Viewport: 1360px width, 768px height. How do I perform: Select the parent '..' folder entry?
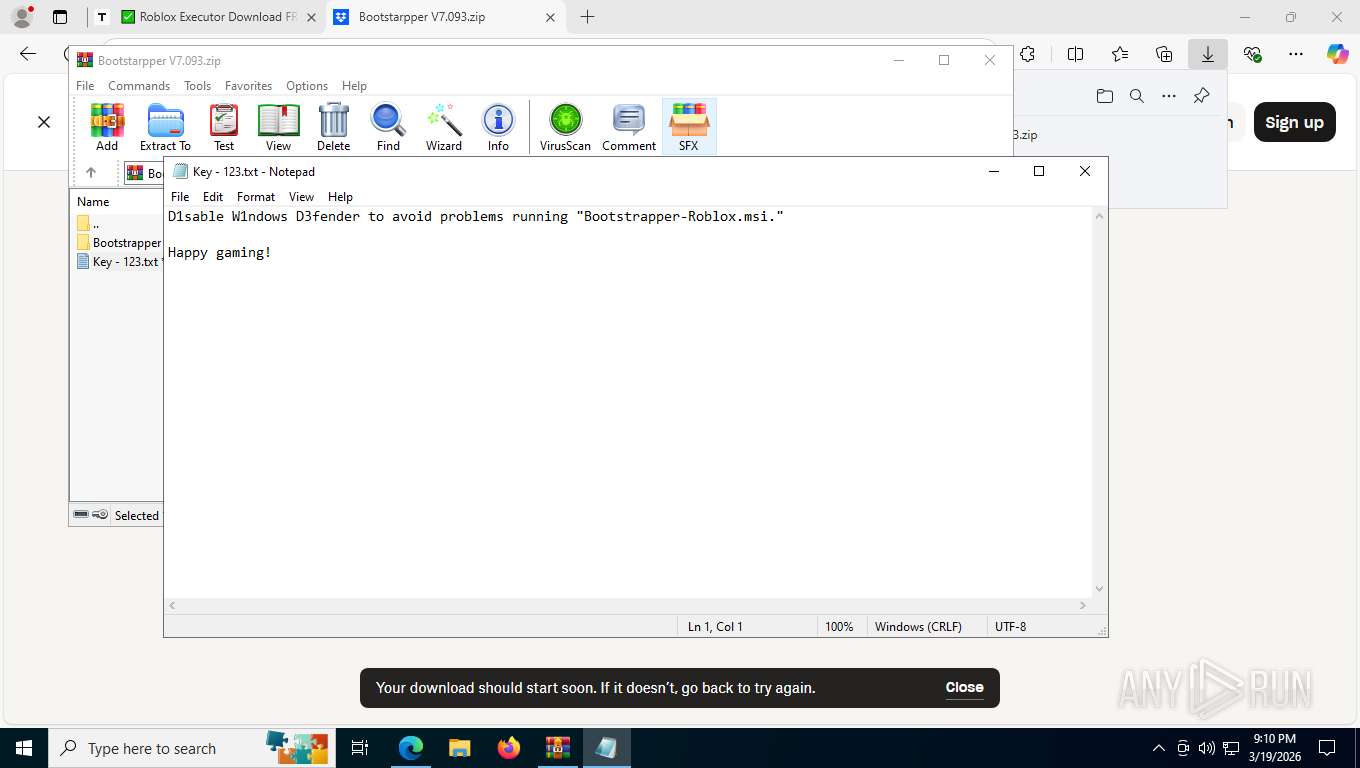(x=89, y=223)
